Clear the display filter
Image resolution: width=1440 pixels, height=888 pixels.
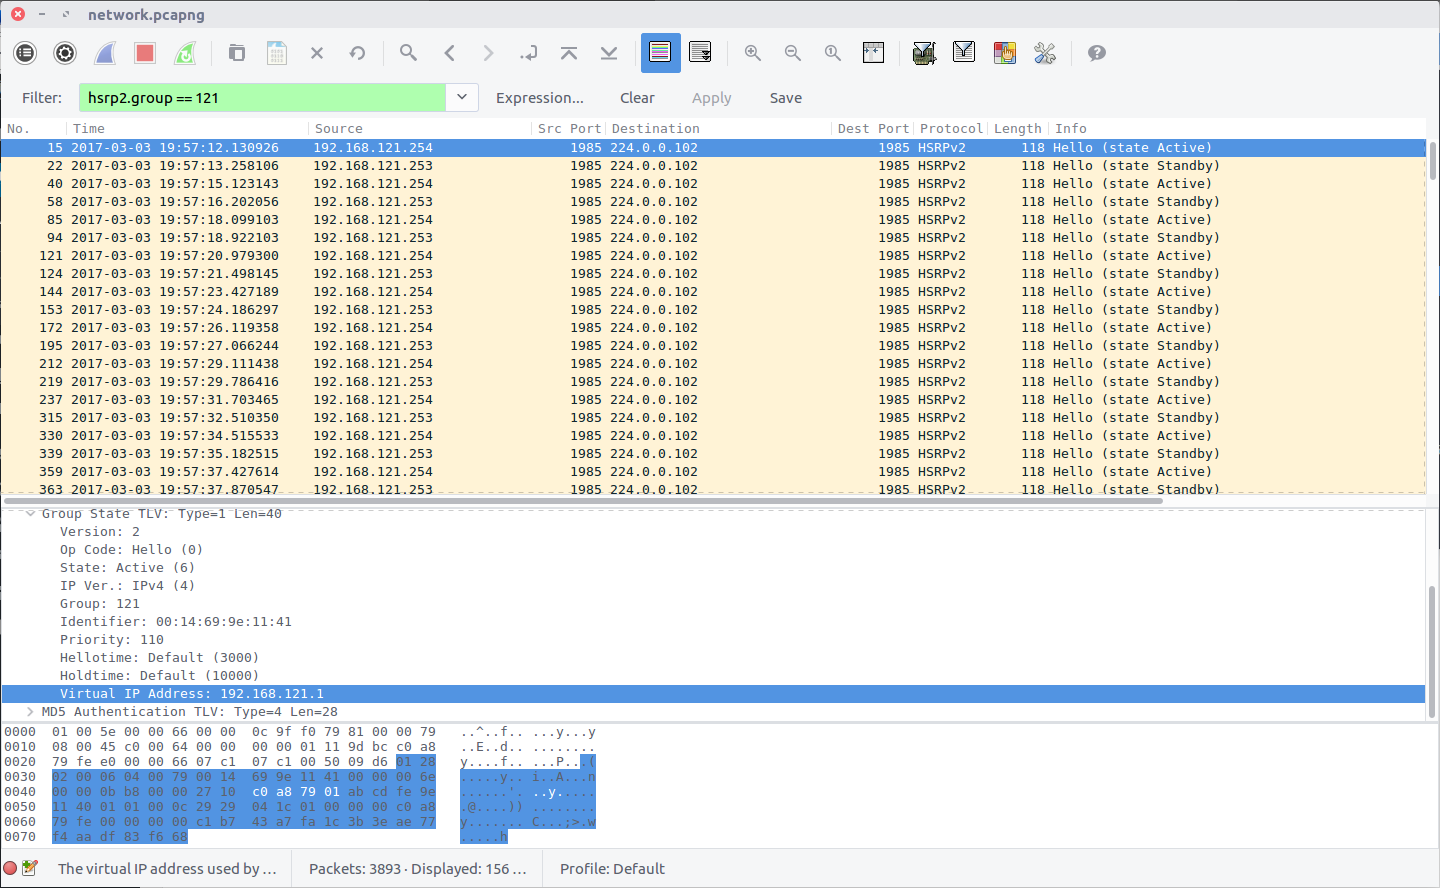click(x=637, y=98)
